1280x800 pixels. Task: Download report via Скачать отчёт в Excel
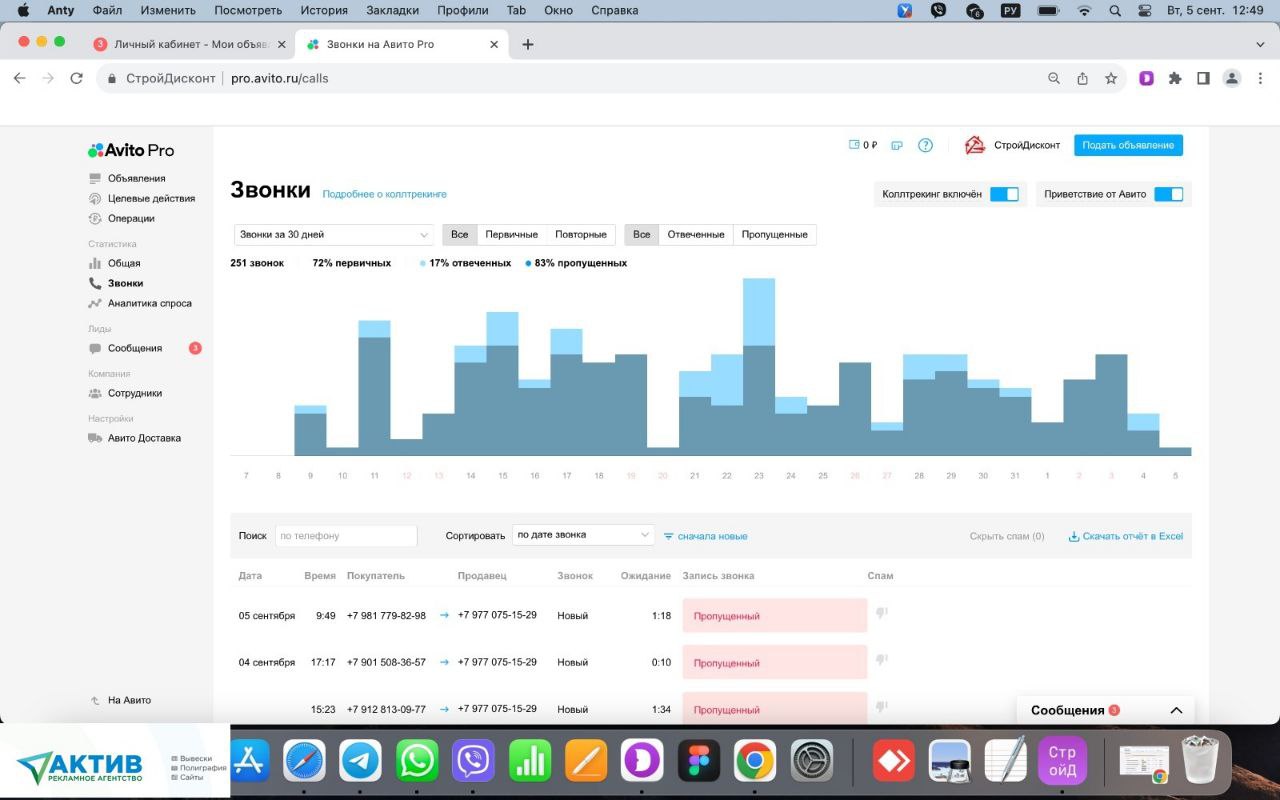point(1126,536)
